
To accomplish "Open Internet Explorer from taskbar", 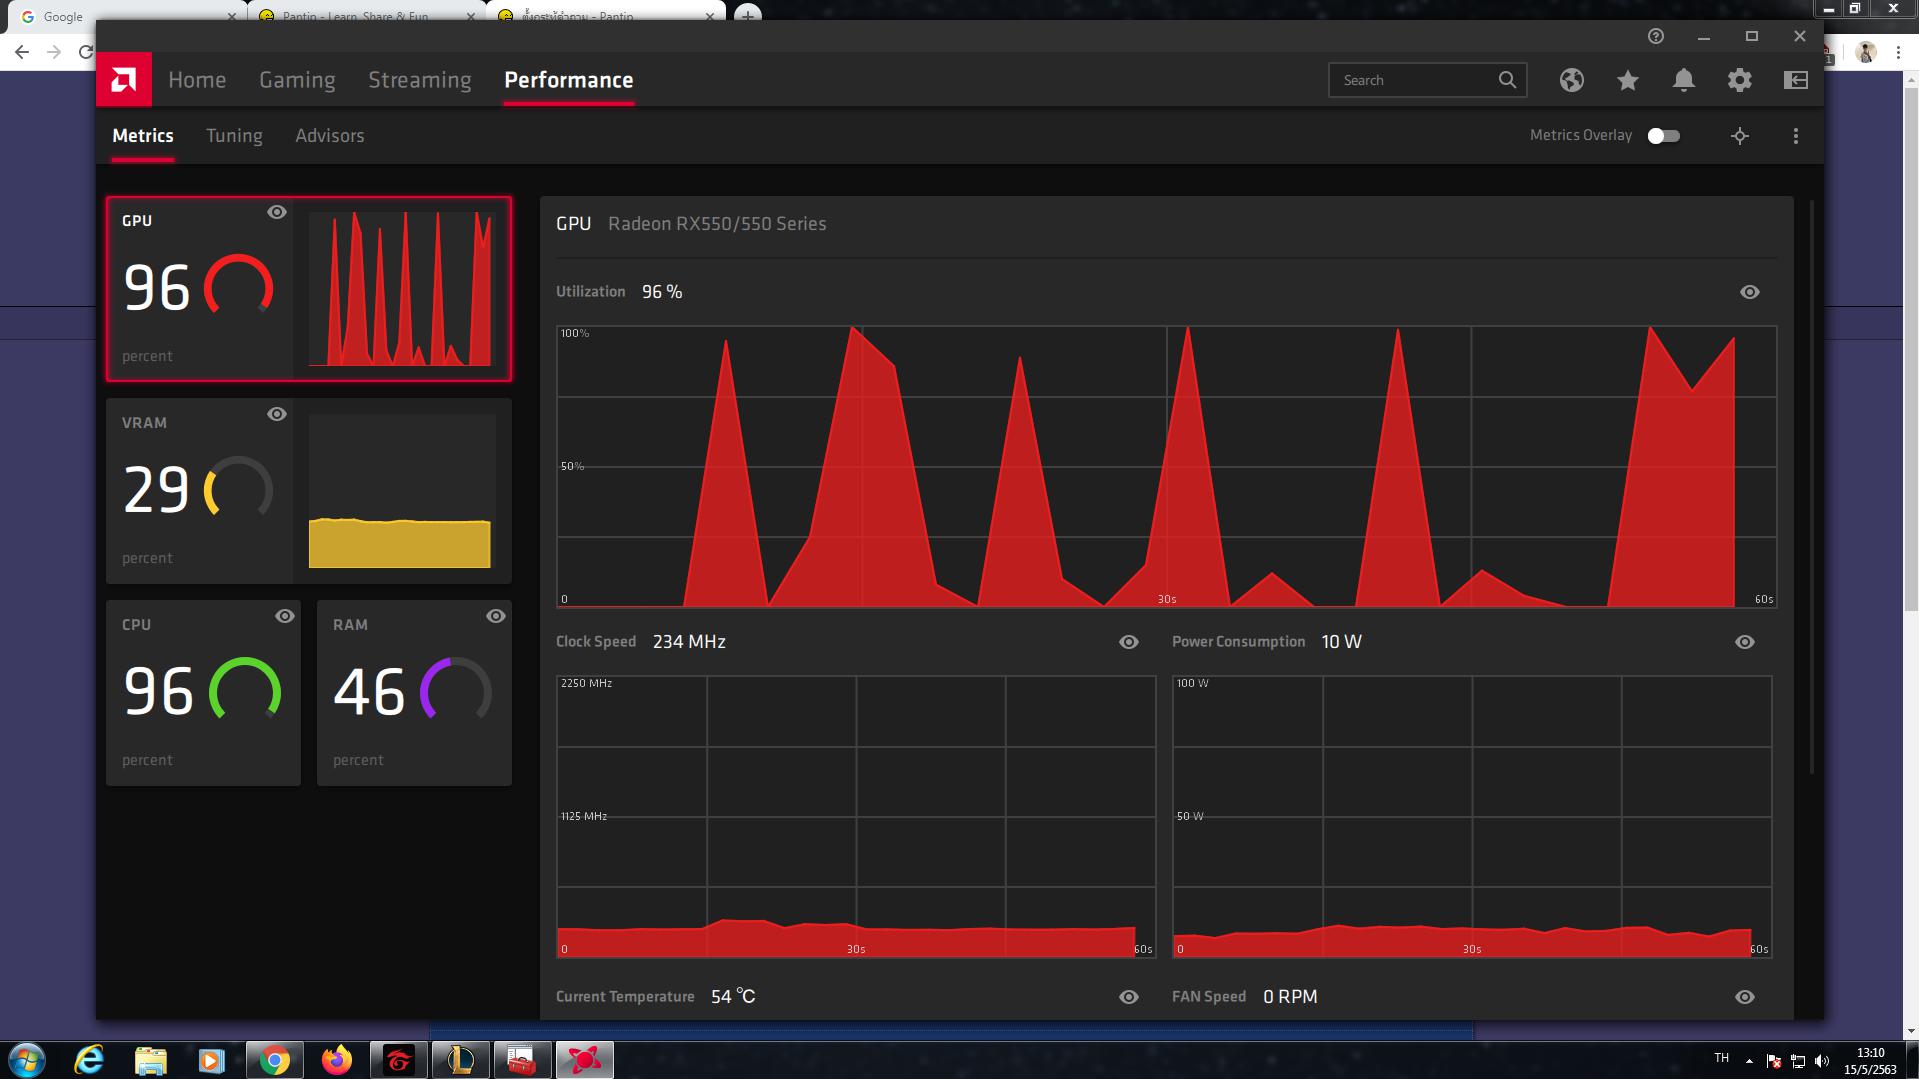I will (89, 1059).
